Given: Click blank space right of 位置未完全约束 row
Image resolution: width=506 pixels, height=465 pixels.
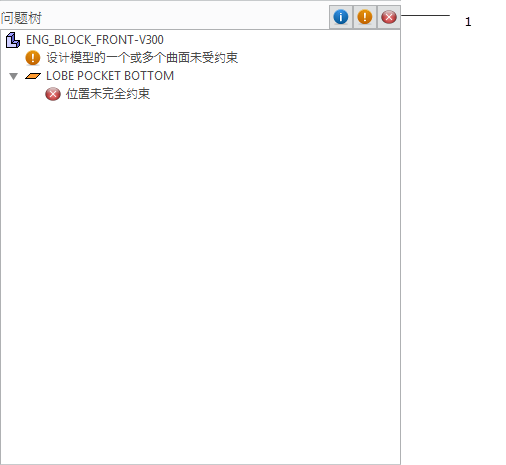Looking at the screenshot, I should pos(275,94).
